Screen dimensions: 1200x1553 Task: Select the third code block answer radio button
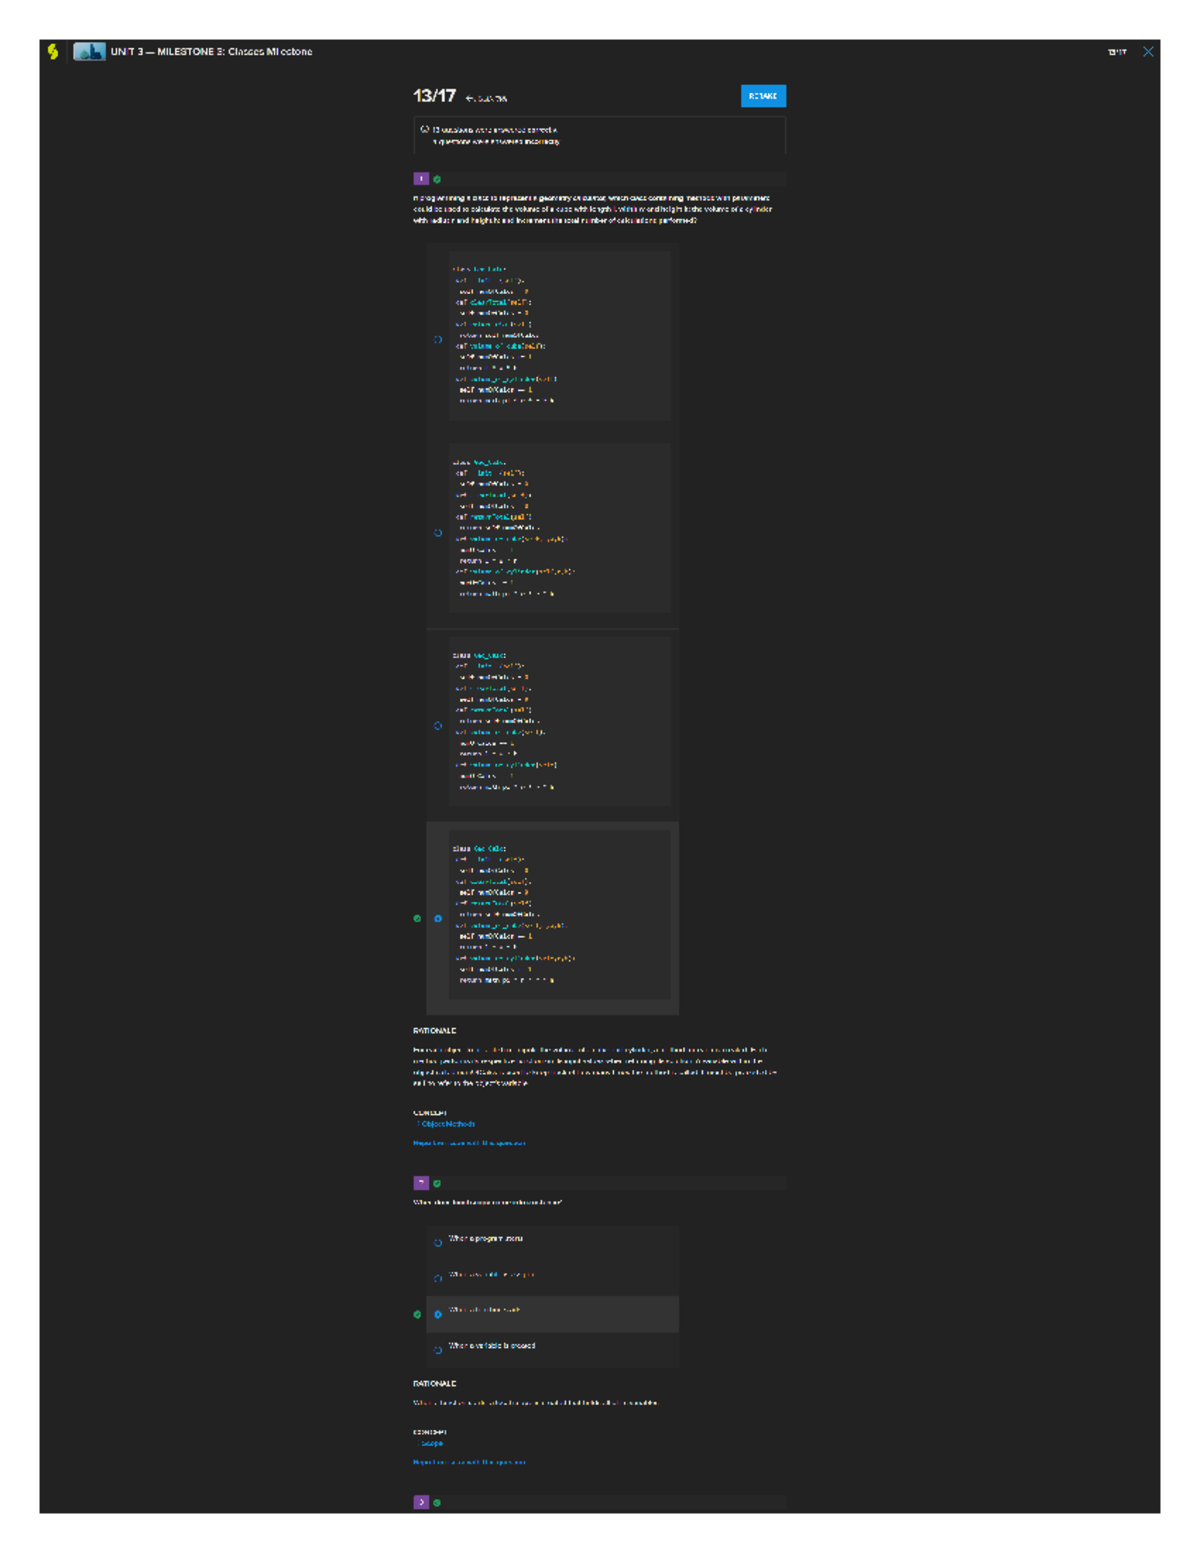[x=438, y=726]
